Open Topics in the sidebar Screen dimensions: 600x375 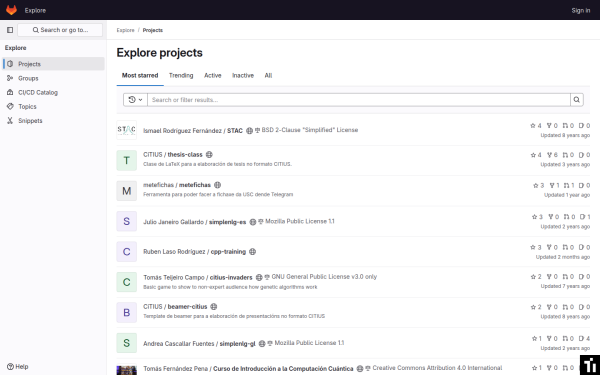point(54,106)
